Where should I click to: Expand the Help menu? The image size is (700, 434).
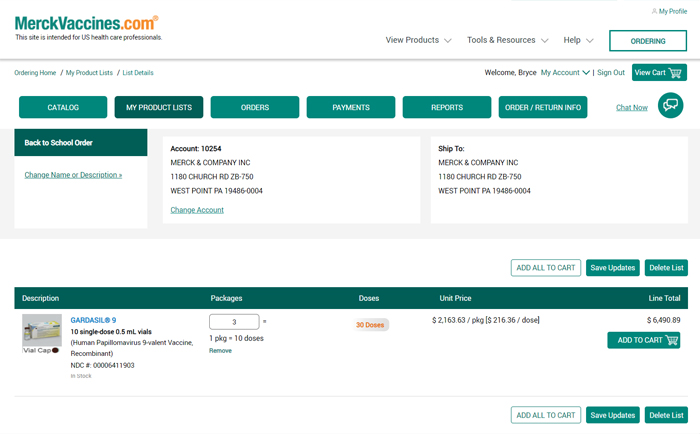578,40
